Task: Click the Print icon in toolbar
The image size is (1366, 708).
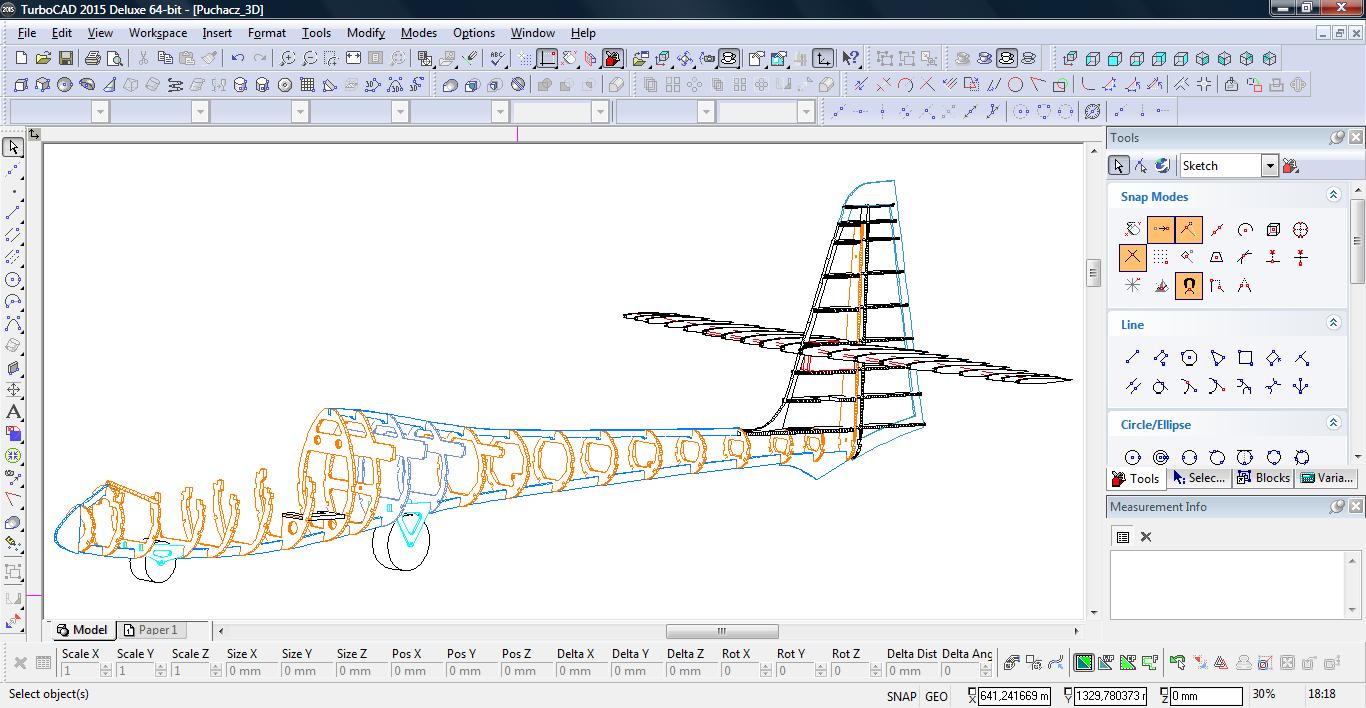Action: pyautogui.click(x=93, y=59)
